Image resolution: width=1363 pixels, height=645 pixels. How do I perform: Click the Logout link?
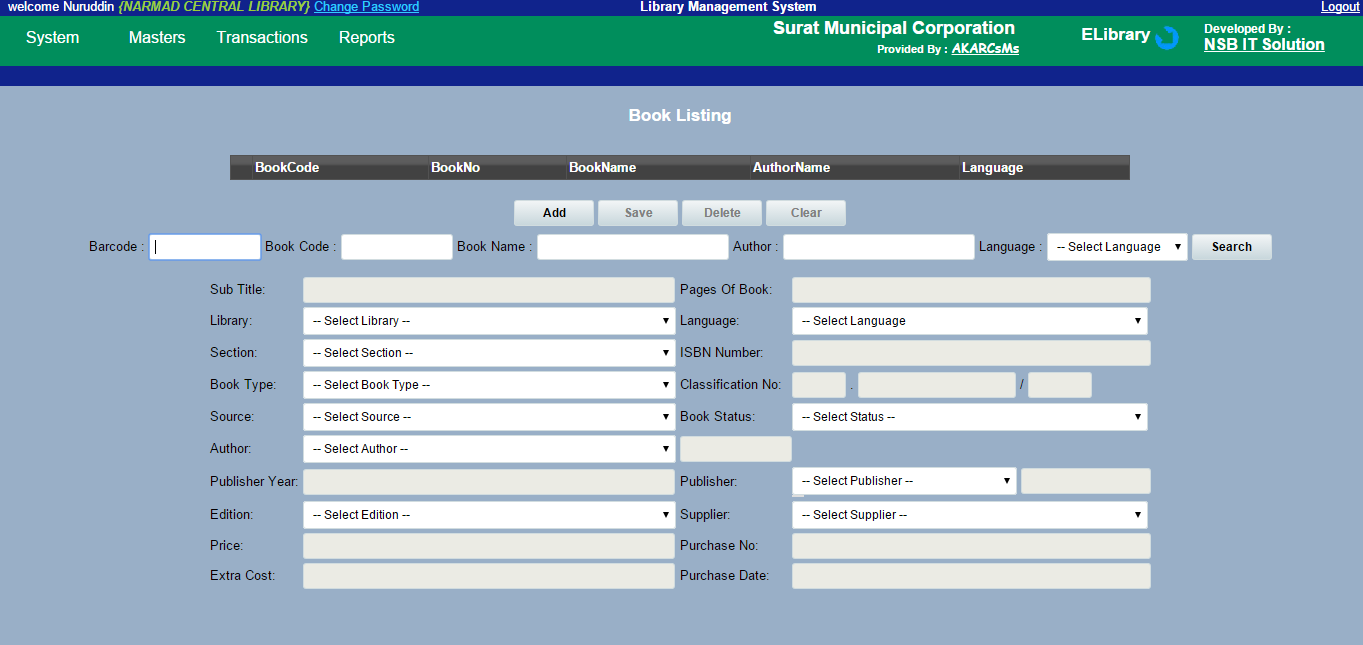click(x=1339, y=7)
